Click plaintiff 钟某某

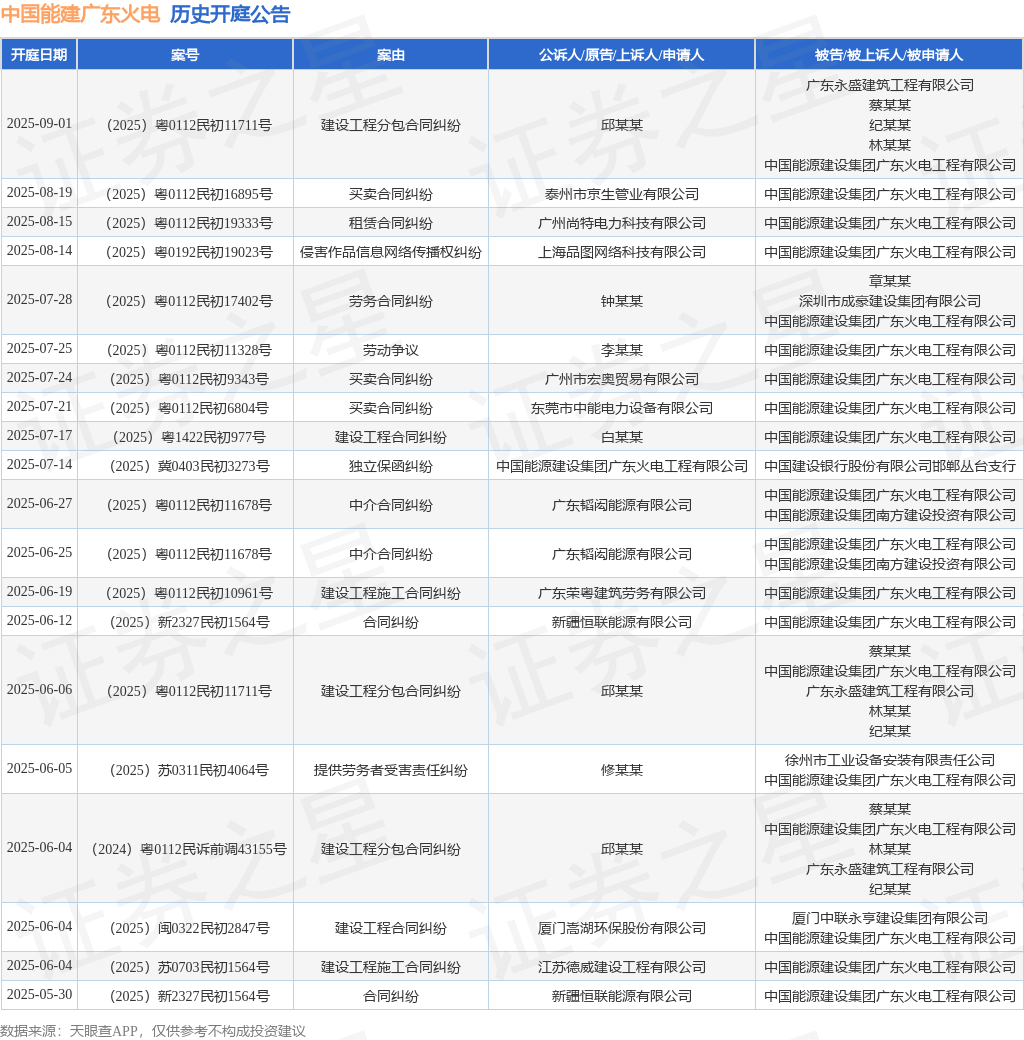click(x=621, y=302)
